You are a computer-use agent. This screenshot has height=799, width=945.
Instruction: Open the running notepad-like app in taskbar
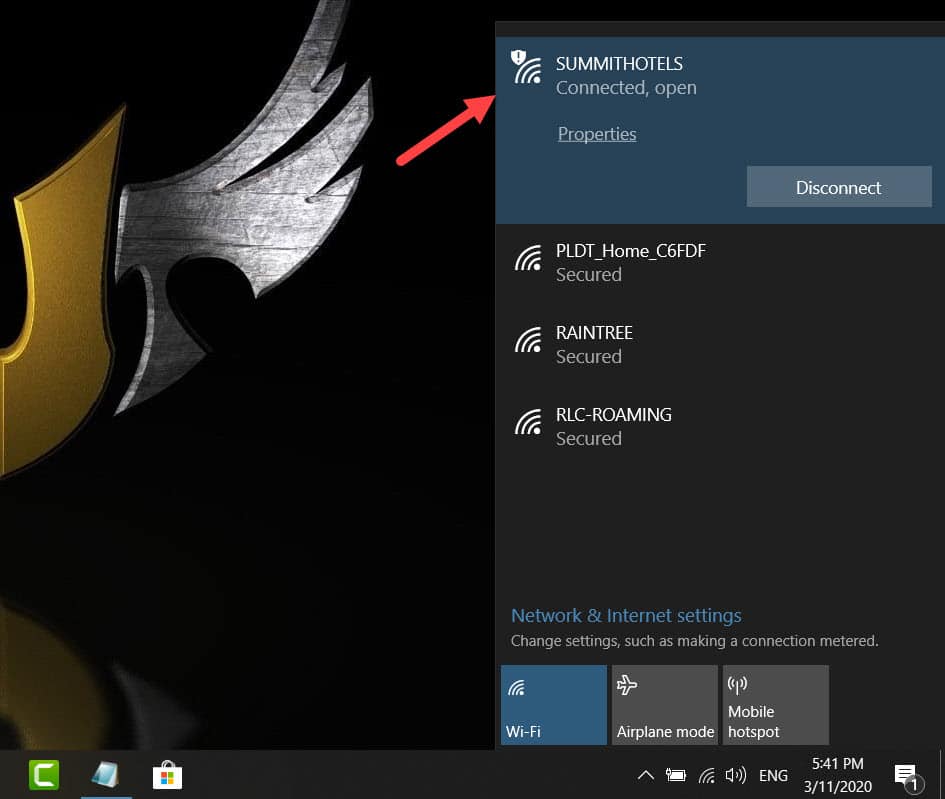point(106,775)
